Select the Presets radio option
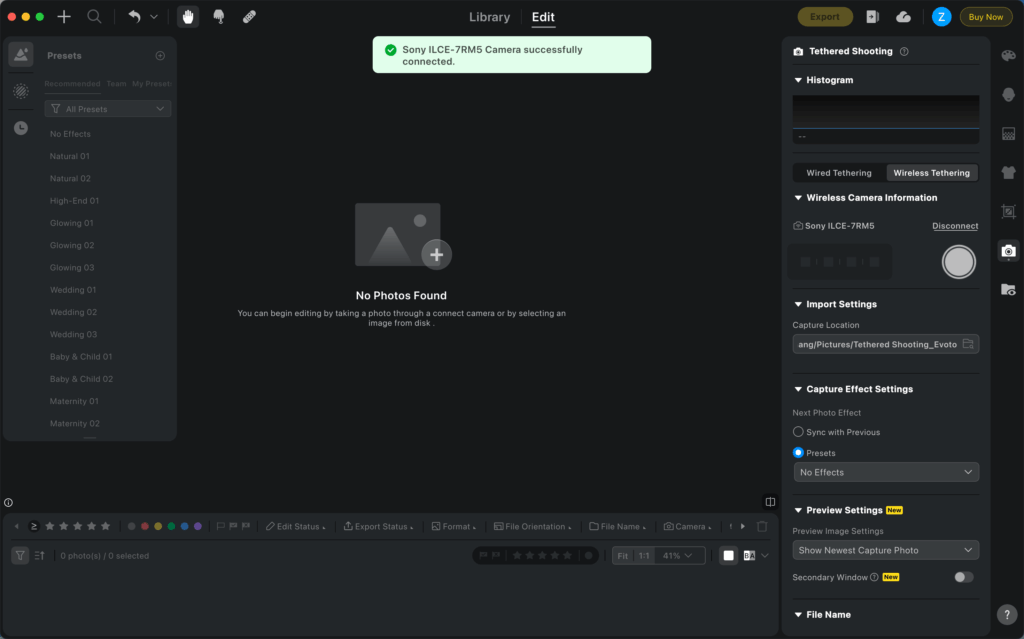The width and height of the screenshot is (1024, 639). [x=798, y=453]
